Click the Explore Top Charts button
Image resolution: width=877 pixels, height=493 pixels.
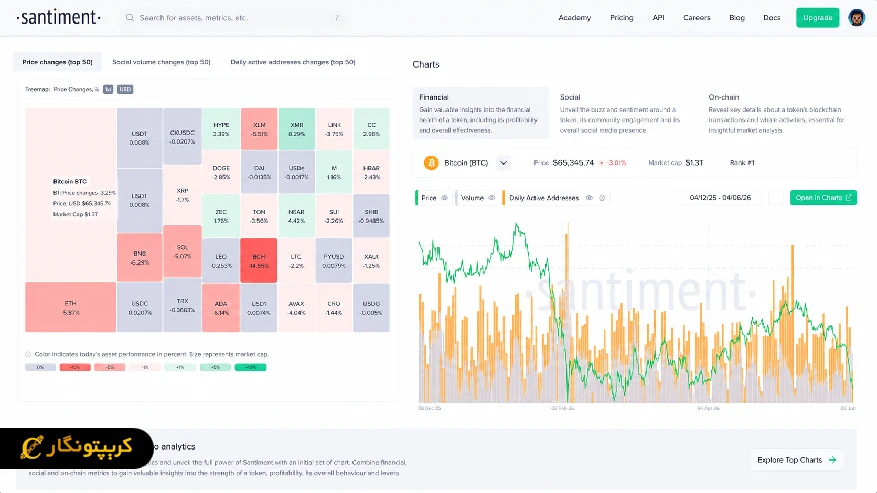click(796, 460)
